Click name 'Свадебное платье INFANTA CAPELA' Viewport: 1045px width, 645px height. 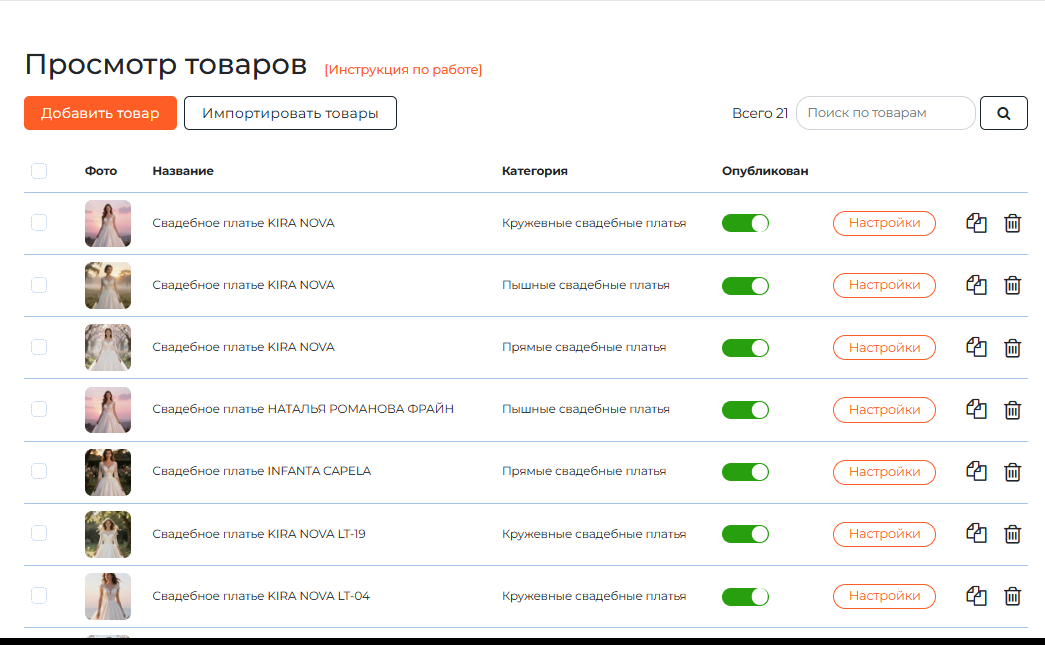tap(261, 471)
